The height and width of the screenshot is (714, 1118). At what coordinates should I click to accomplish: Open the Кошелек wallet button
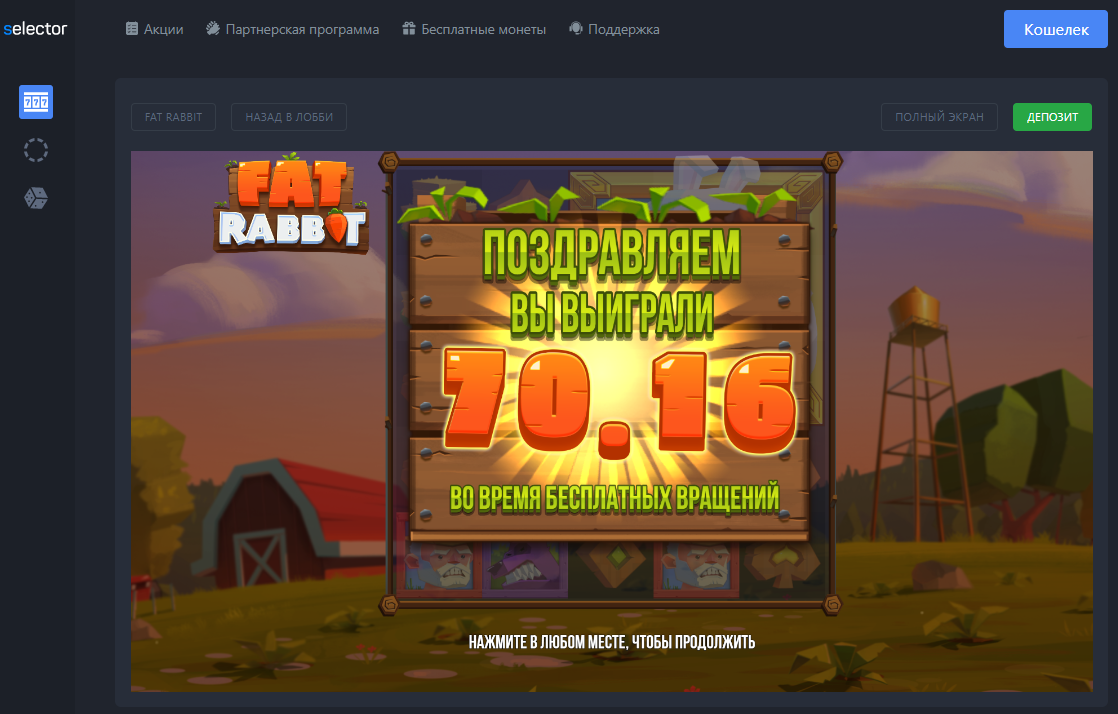(1056, 29)
